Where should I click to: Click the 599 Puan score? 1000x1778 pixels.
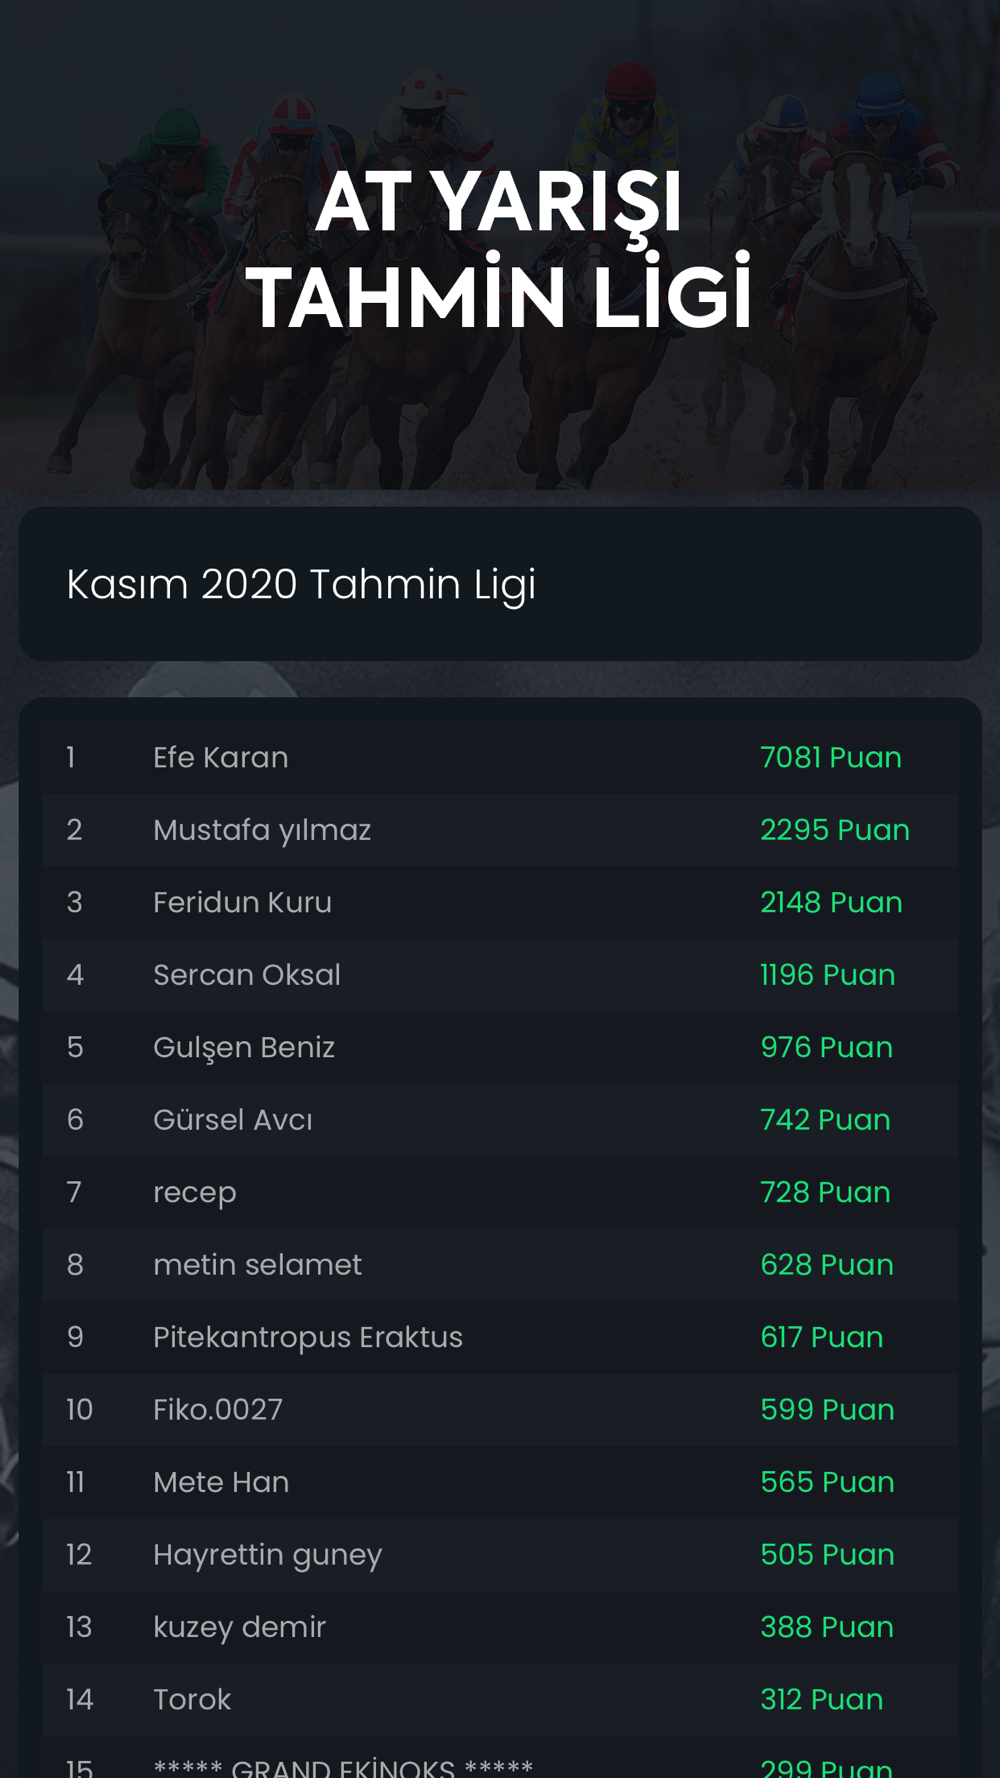coord(828,1410)
